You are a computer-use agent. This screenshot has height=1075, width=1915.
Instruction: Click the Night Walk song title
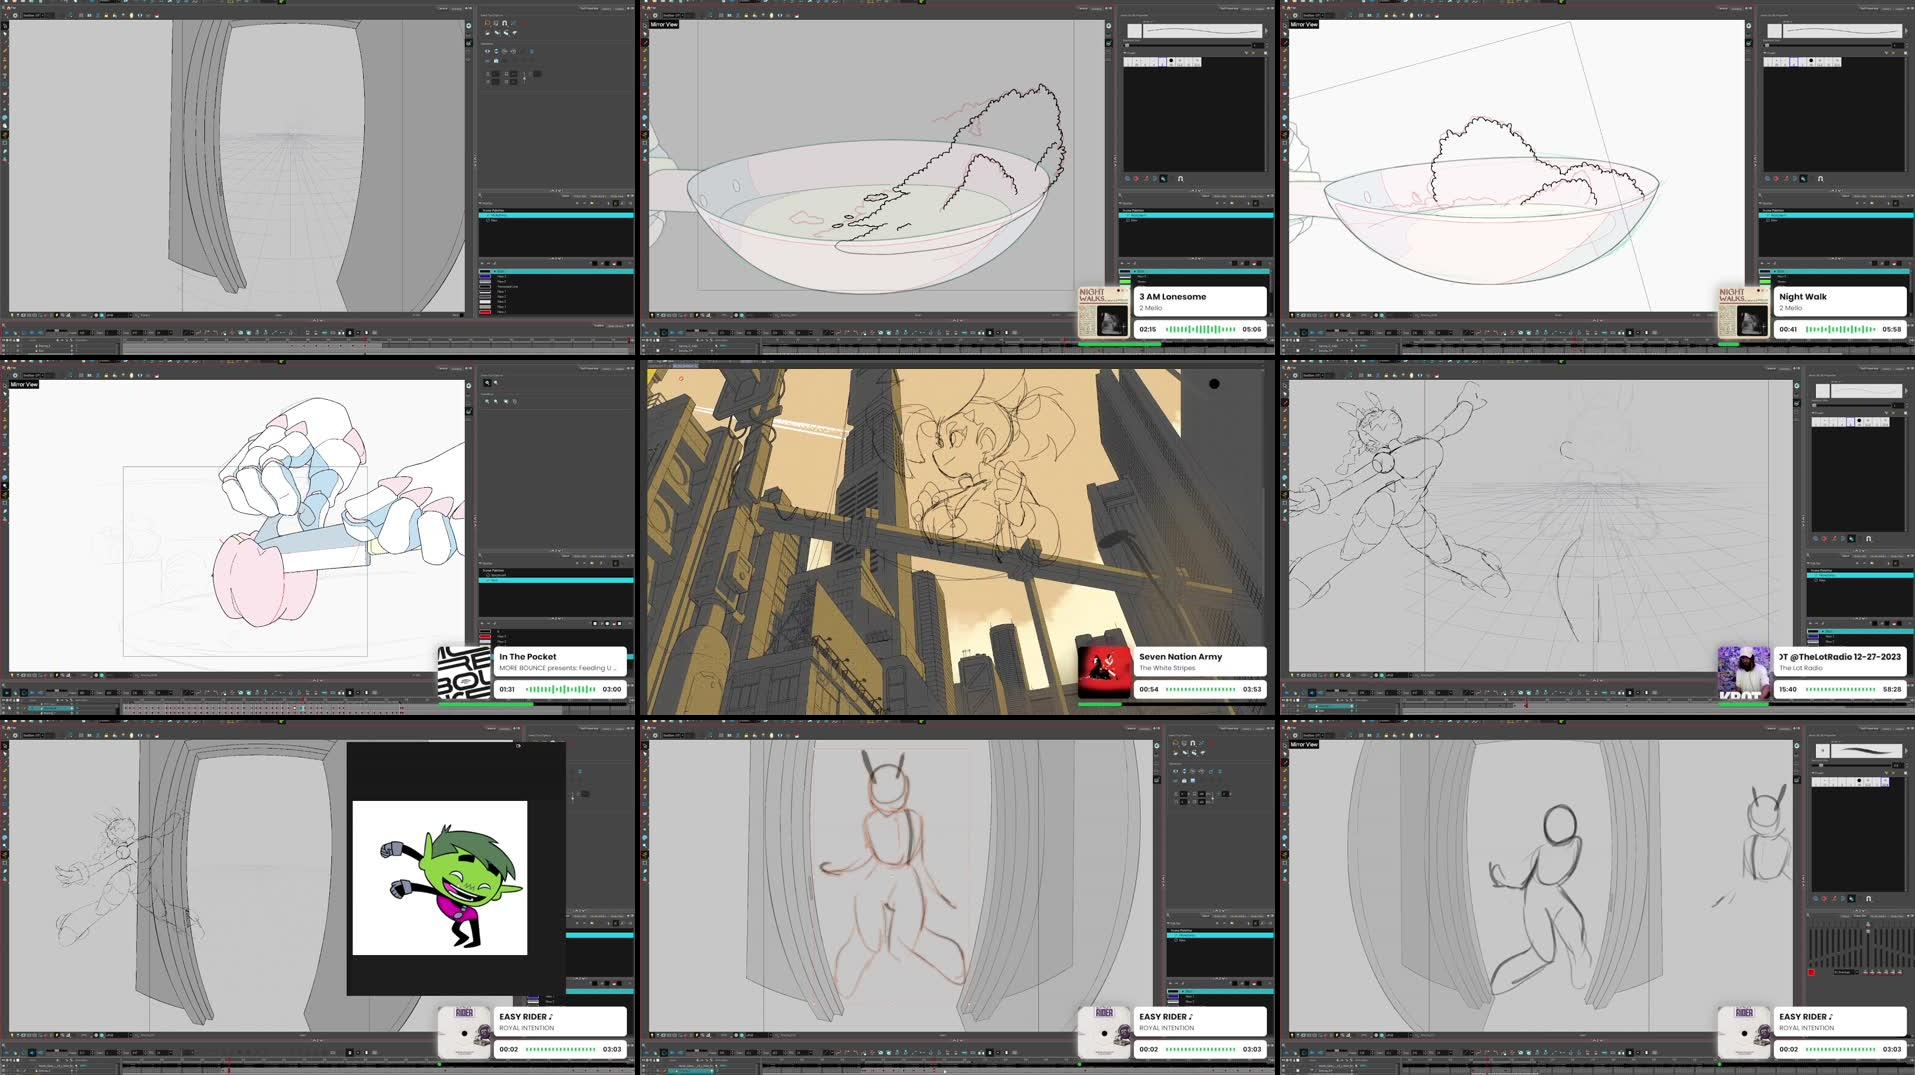pos(1802,297)
